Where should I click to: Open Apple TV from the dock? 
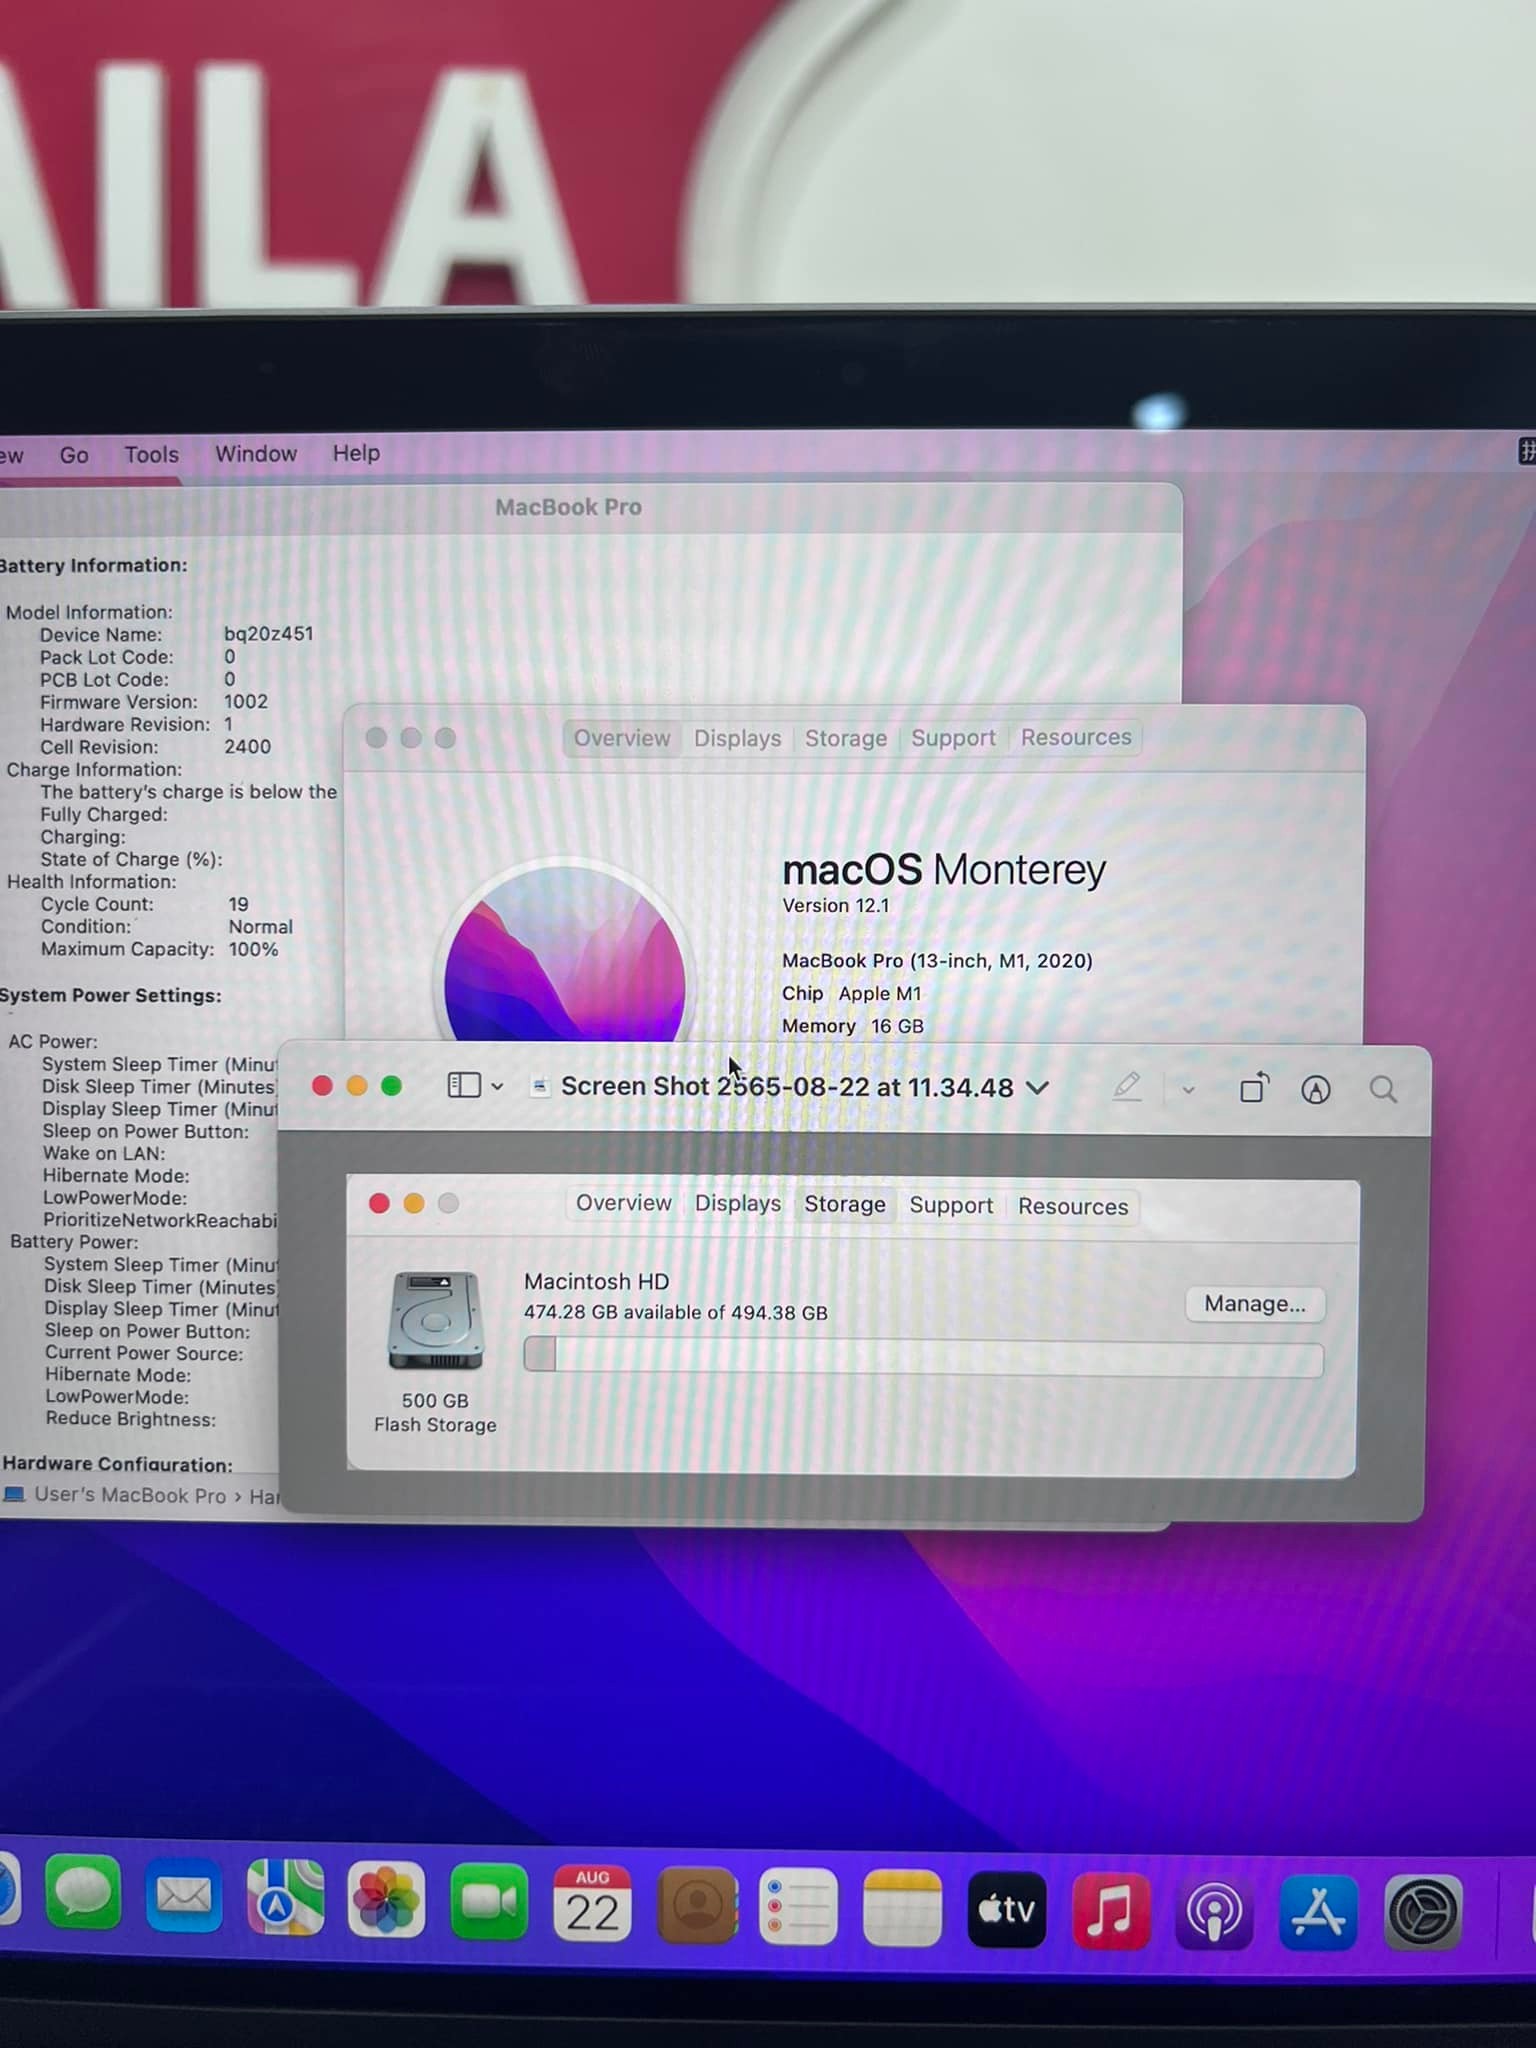[x=1006, y=1909]
